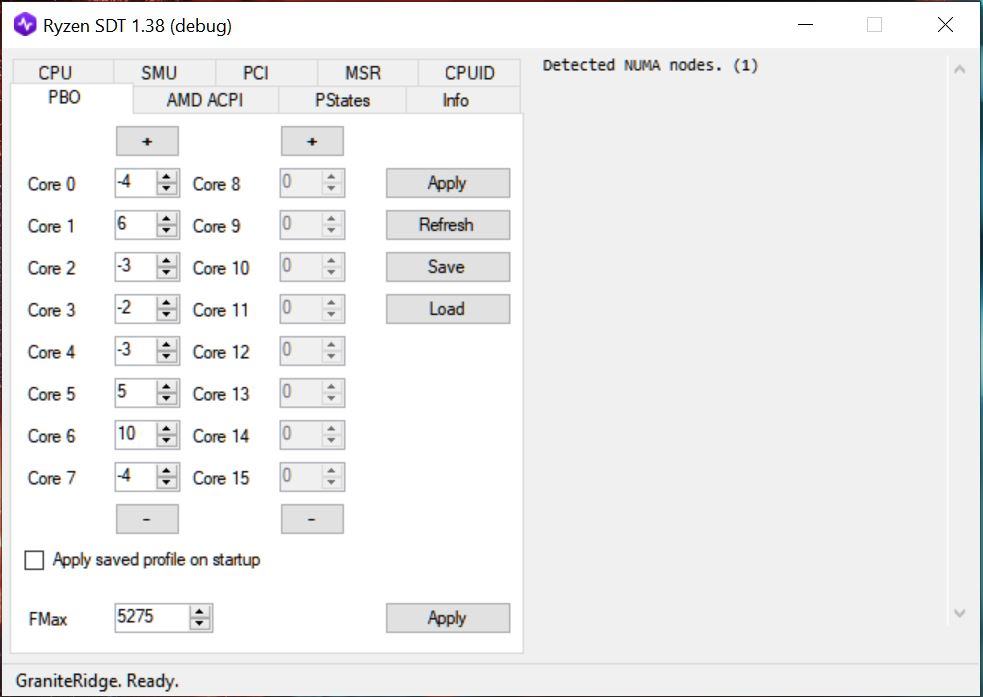Increase Core 7 offset with up arrow
The width and height of the screenshot is (983, 697).
(x=167, y=471)
